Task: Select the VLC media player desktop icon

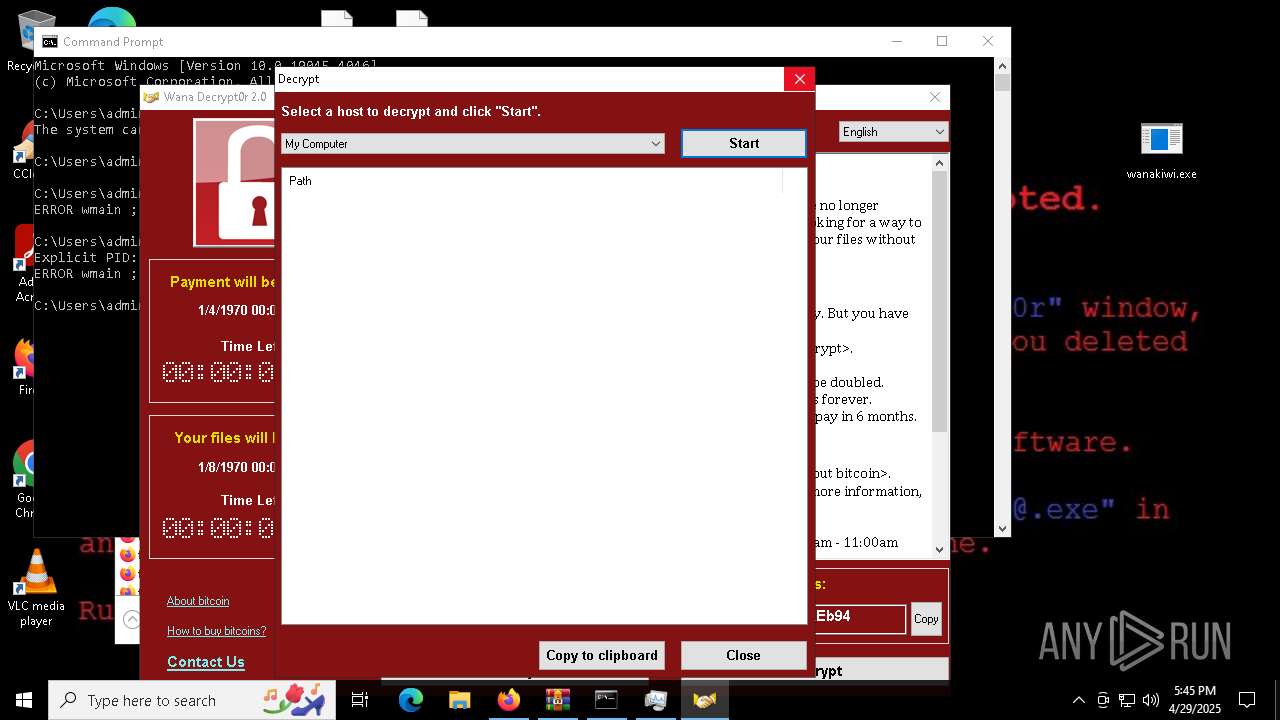Action: pyautogui.click(x=36, y=588)
